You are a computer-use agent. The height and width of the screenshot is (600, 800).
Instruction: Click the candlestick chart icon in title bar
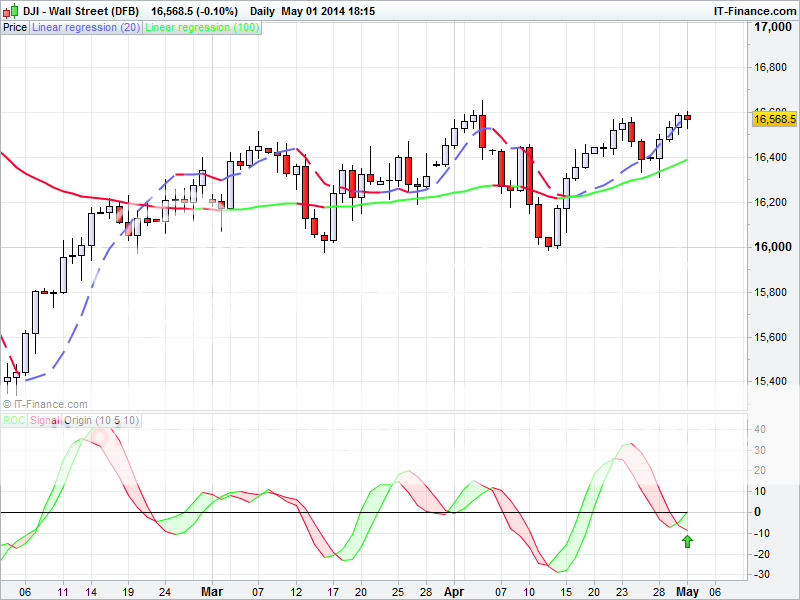pos(10,10)
